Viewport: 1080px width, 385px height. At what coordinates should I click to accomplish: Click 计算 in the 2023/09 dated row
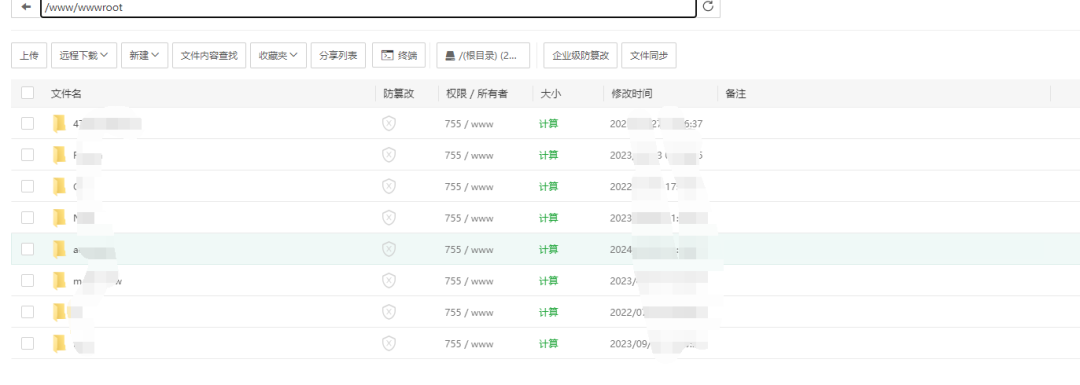click(548, 344)
